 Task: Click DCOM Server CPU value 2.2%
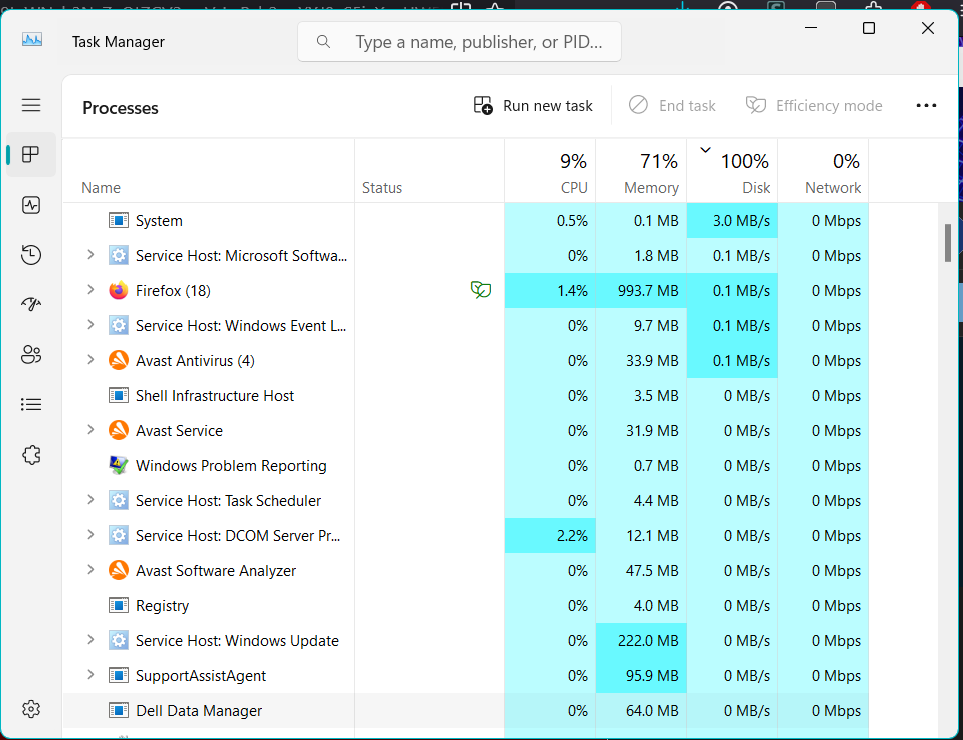click(572, 536)
